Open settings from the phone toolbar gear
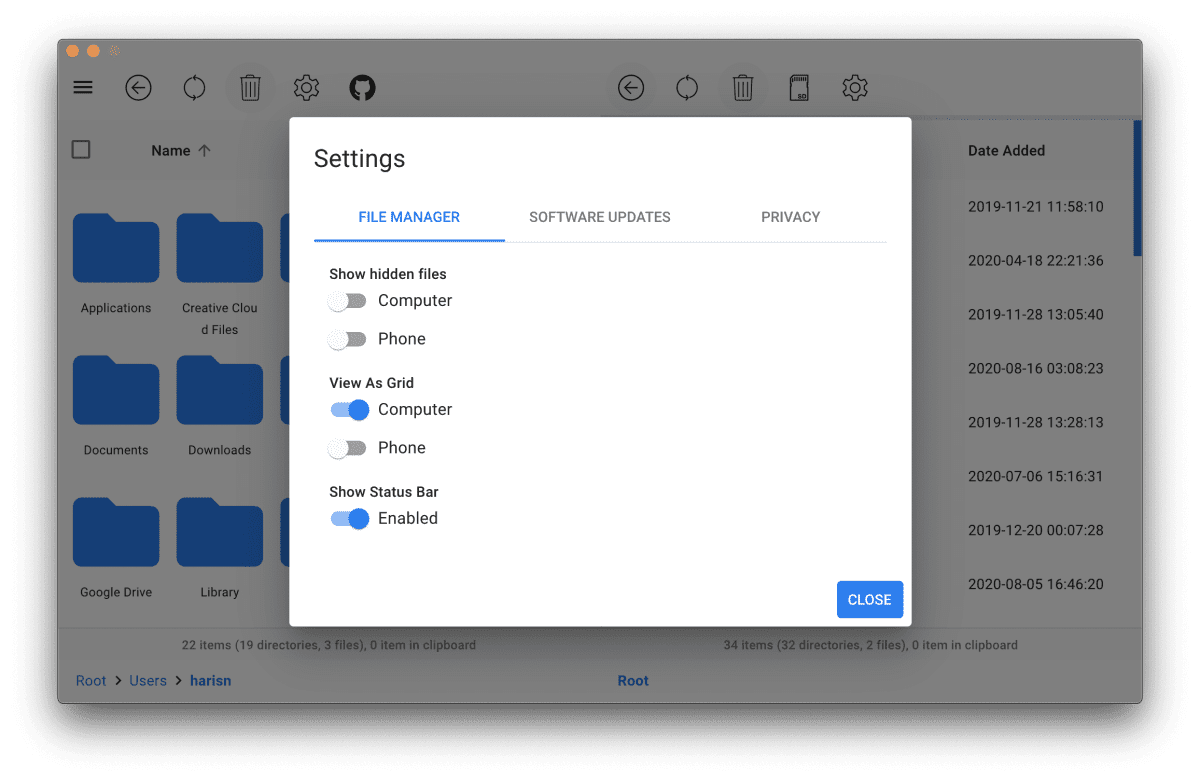 (x=854, y=88)
